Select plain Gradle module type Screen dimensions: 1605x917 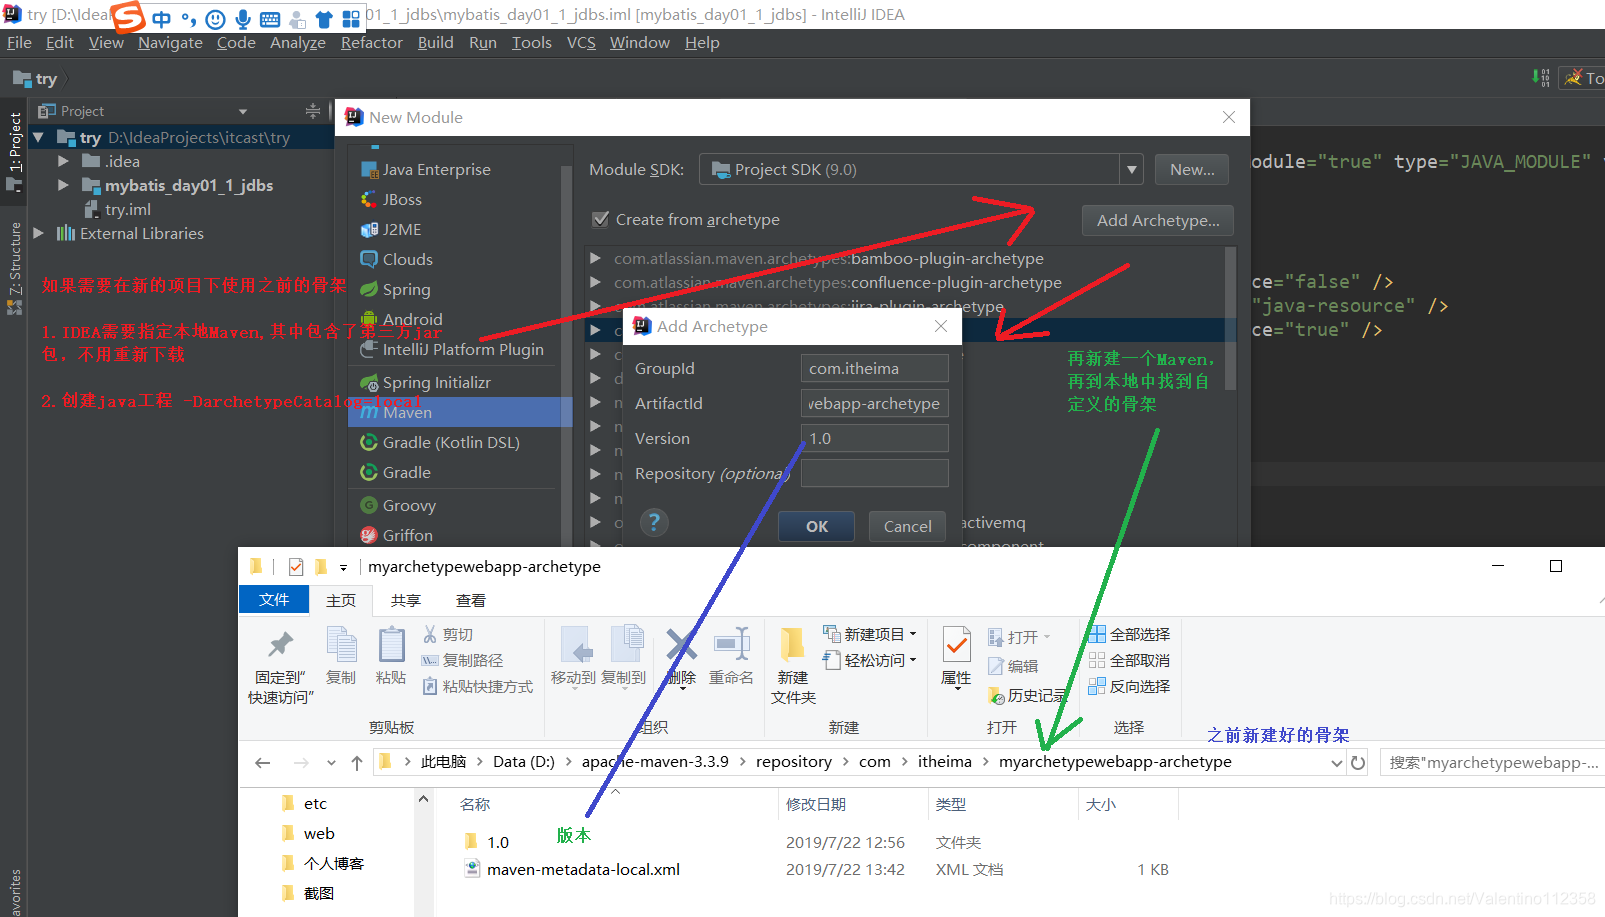point(396,473)
